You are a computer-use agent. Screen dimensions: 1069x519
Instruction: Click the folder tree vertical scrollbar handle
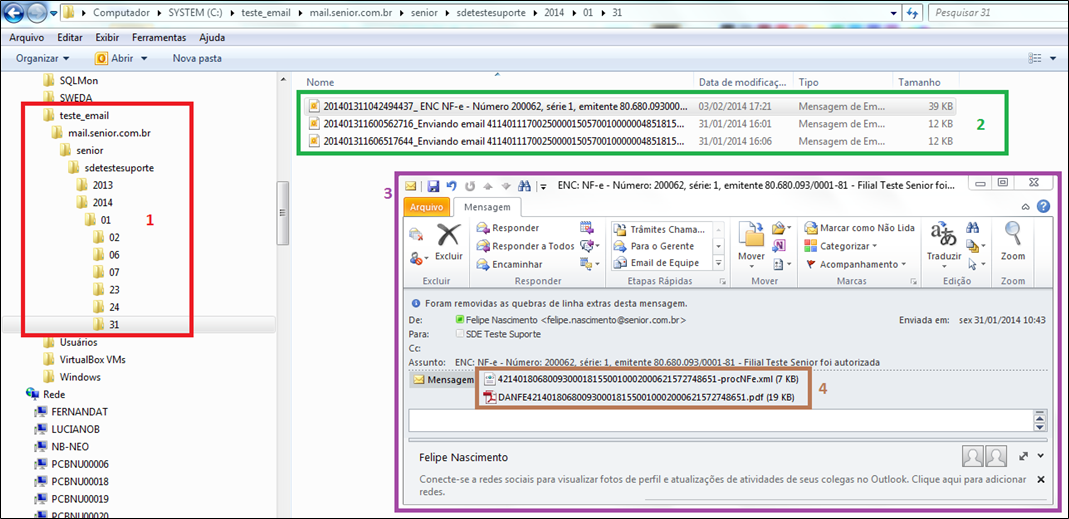282,213
